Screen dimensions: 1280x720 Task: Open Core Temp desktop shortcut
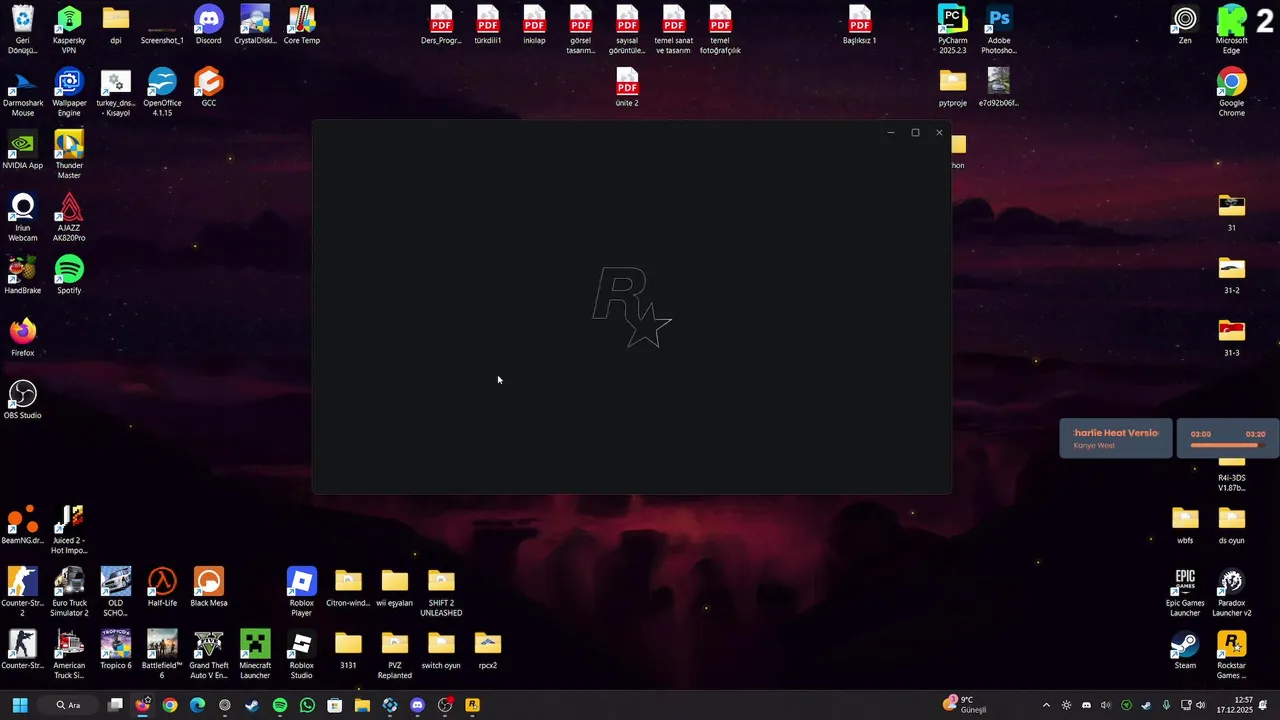301,24
